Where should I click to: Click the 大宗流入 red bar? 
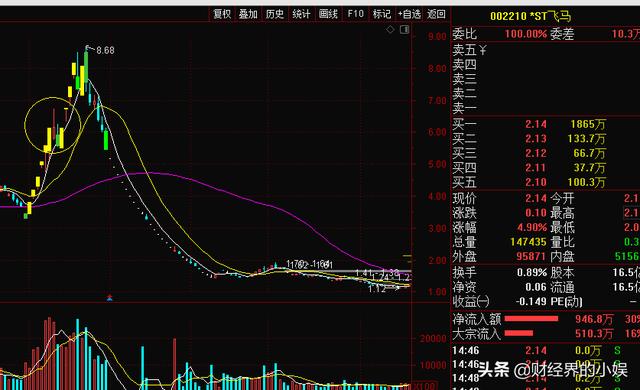coord(519,333)
